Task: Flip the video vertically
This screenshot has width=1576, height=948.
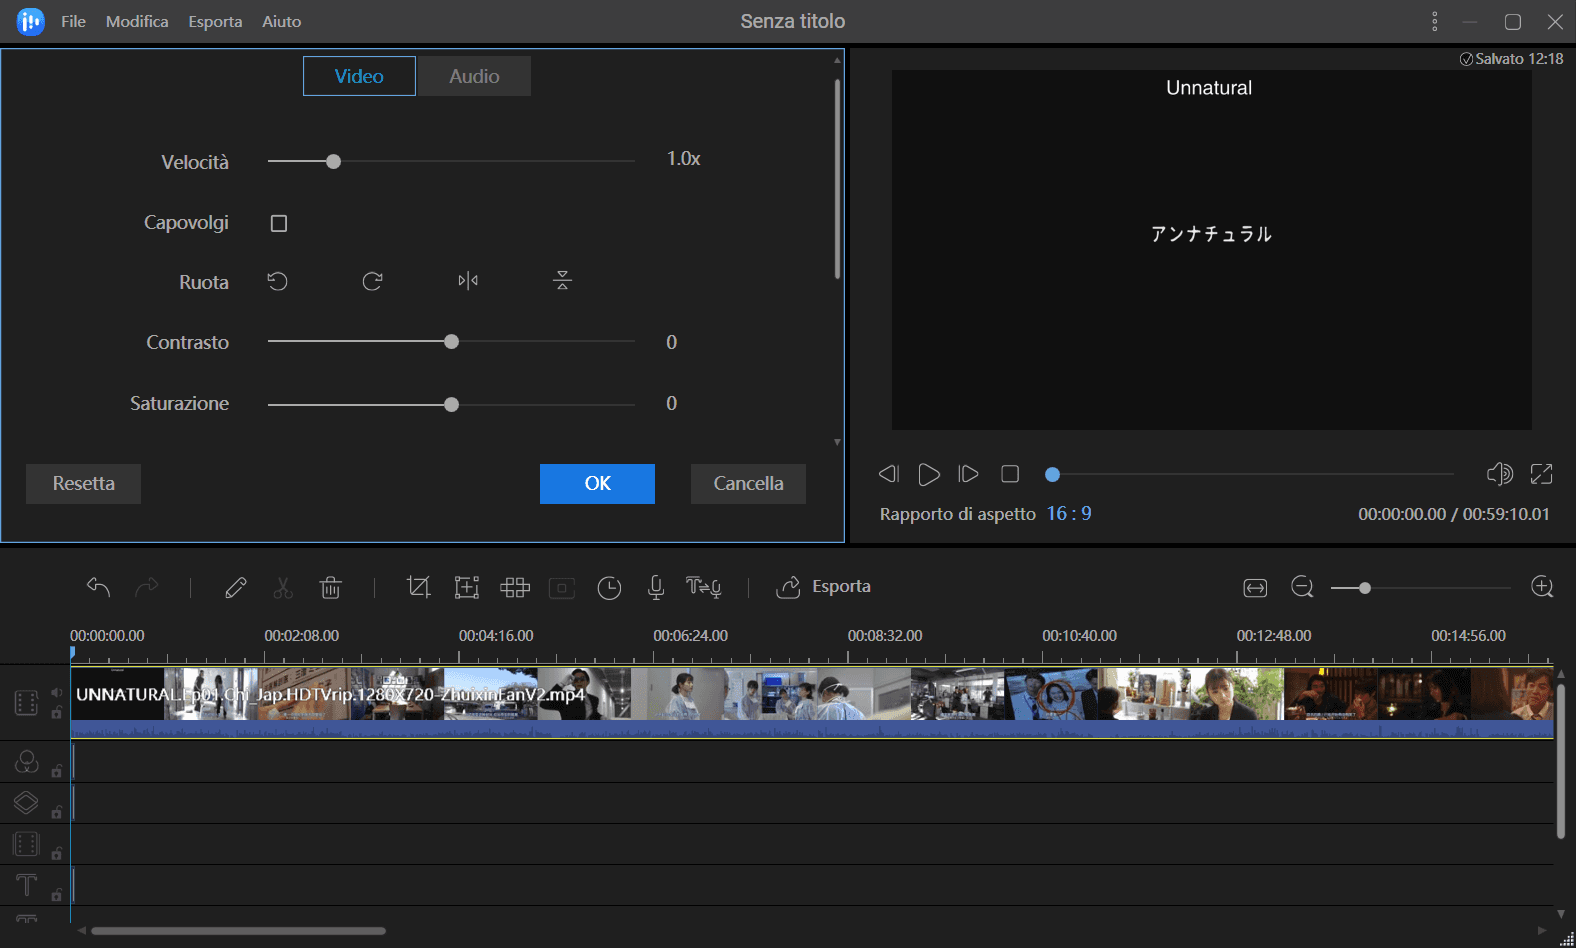Action: click(562, 281)
